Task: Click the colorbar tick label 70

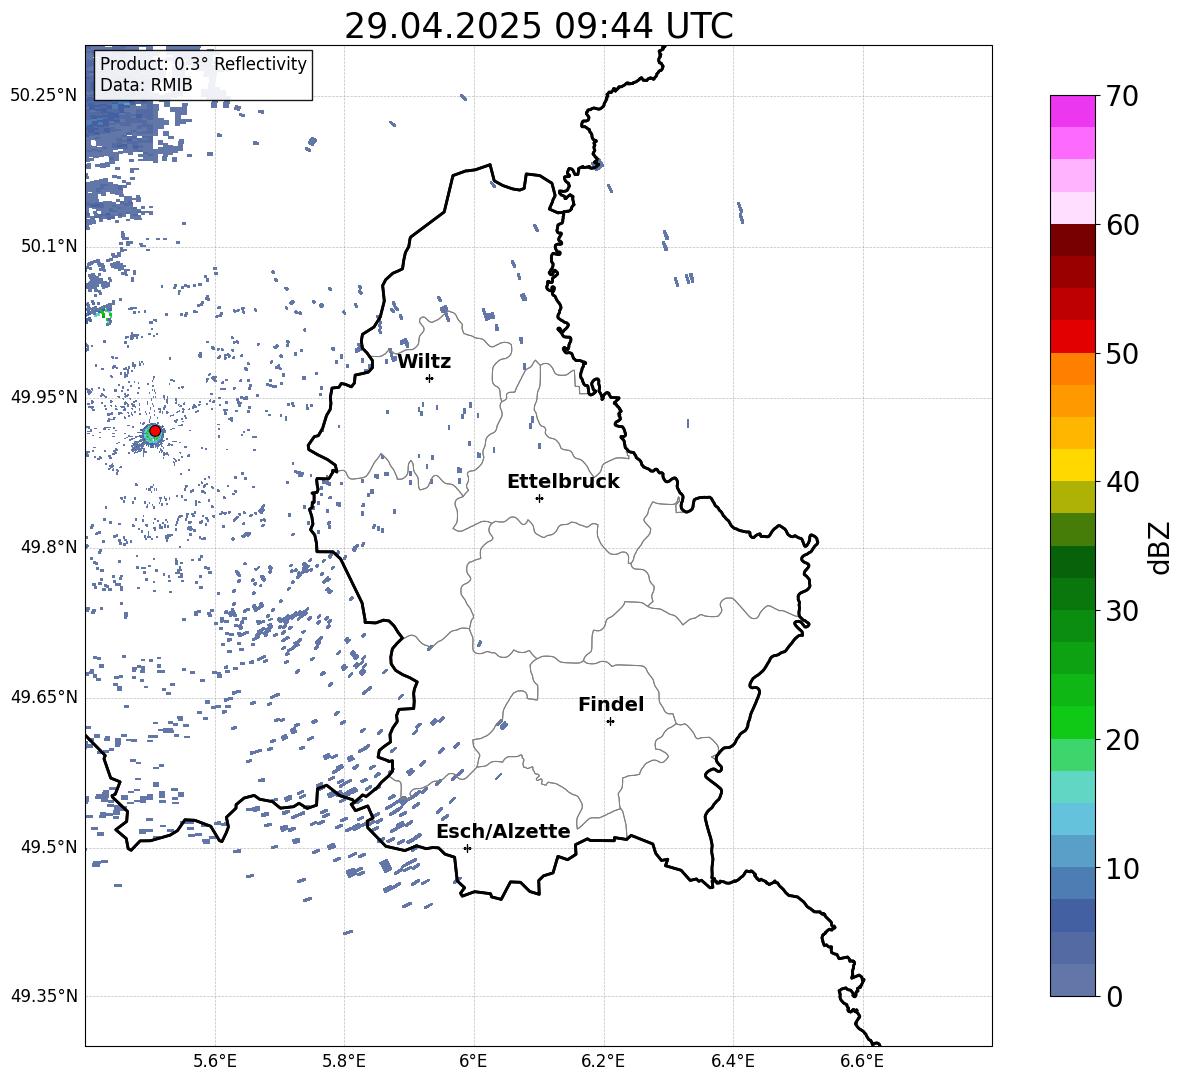Action: pyautogui.click(x=1122, y=96)
